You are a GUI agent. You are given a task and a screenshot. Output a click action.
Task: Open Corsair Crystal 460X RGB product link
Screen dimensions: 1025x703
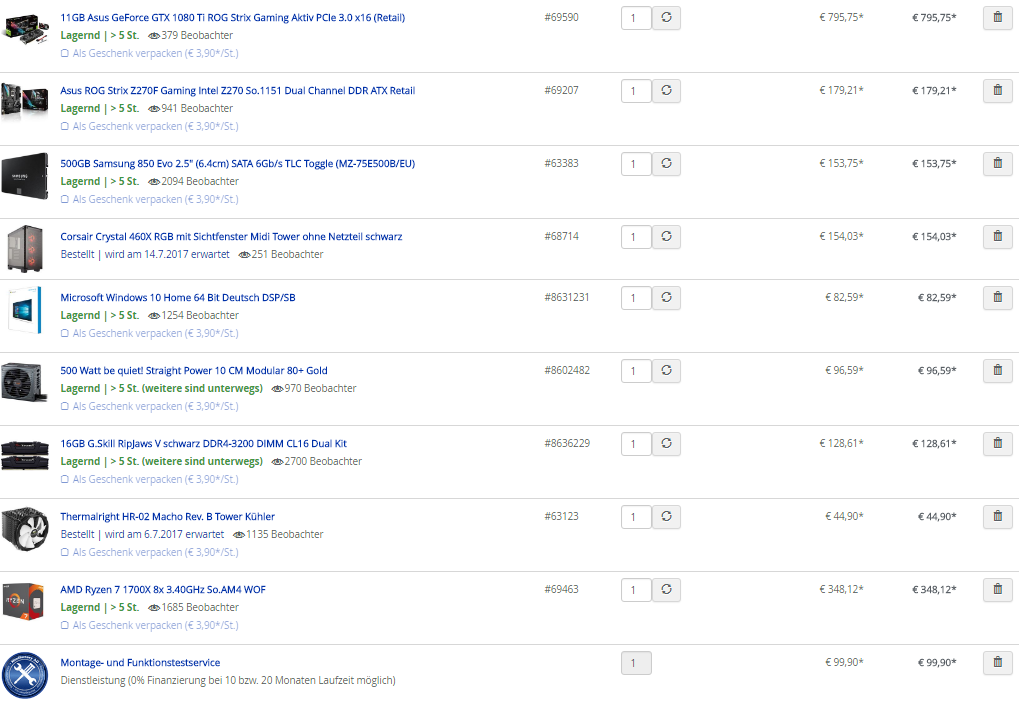[x=231, y=237]
